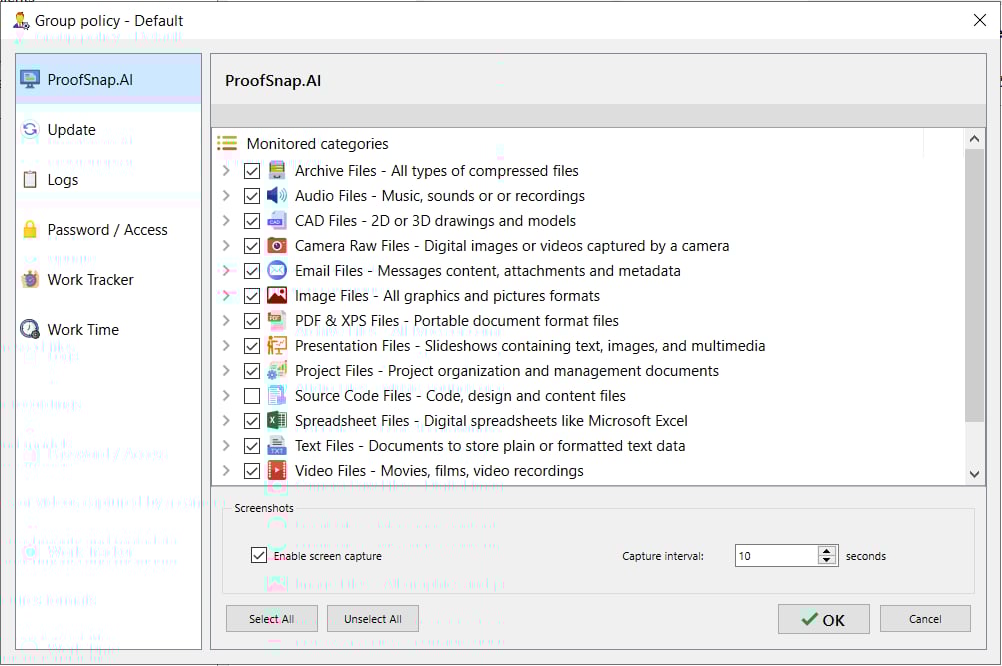
Task: Expand the Text Files category chevron
Action: coord(226,446)
